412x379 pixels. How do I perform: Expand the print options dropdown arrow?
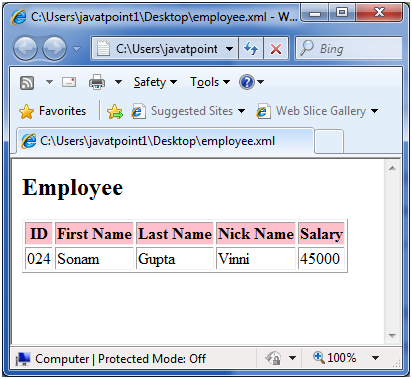[x=118, y=82]
